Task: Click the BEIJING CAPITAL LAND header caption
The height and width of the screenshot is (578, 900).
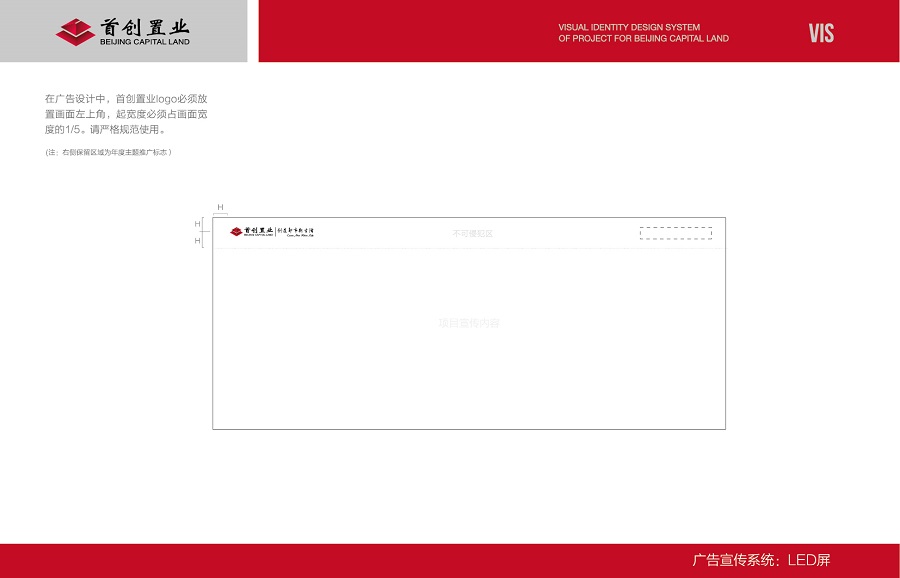Action: (145, 42)
